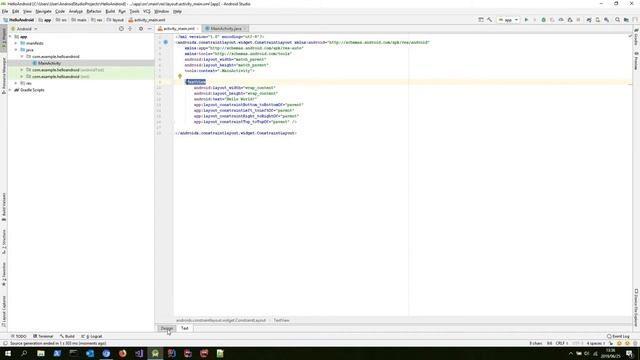The height and width of the screenshot is (360, 640).
Task: Open SDK Manager toolbar icon
Action: 607,20
